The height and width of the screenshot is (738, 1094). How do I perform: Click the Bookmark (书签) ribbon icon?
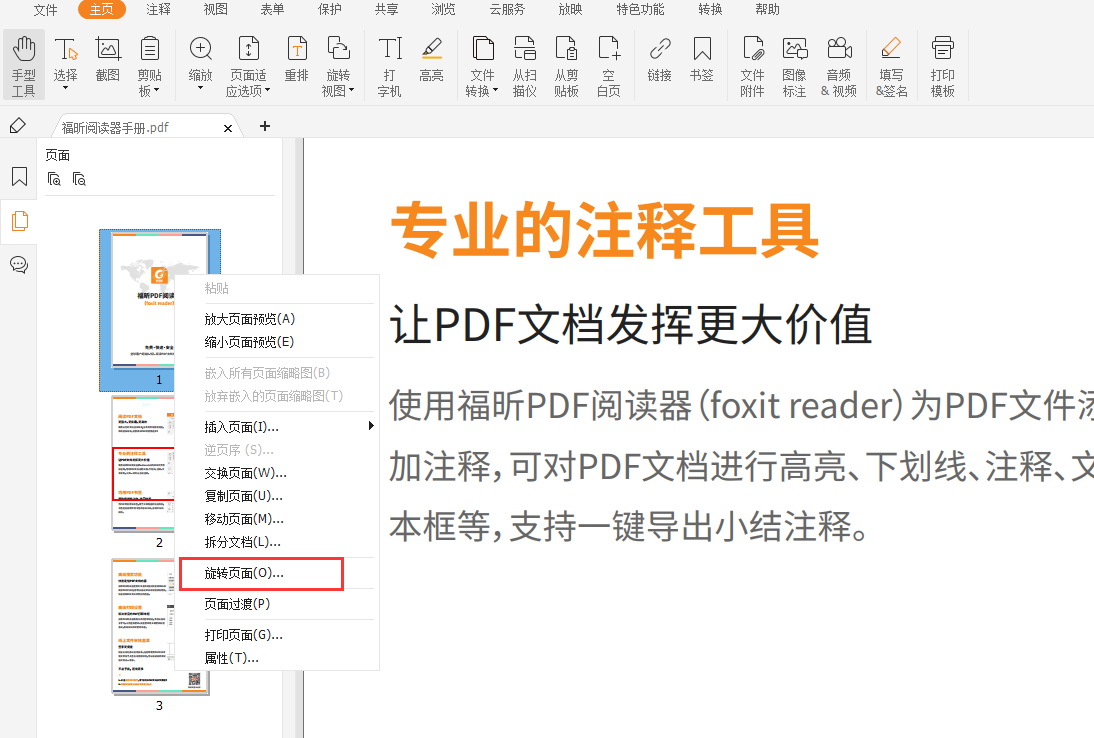click(702, 59)
